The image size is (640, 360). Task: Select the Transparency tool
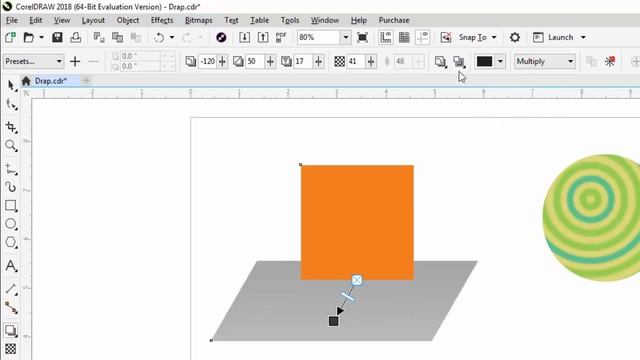tap(11, 349)
